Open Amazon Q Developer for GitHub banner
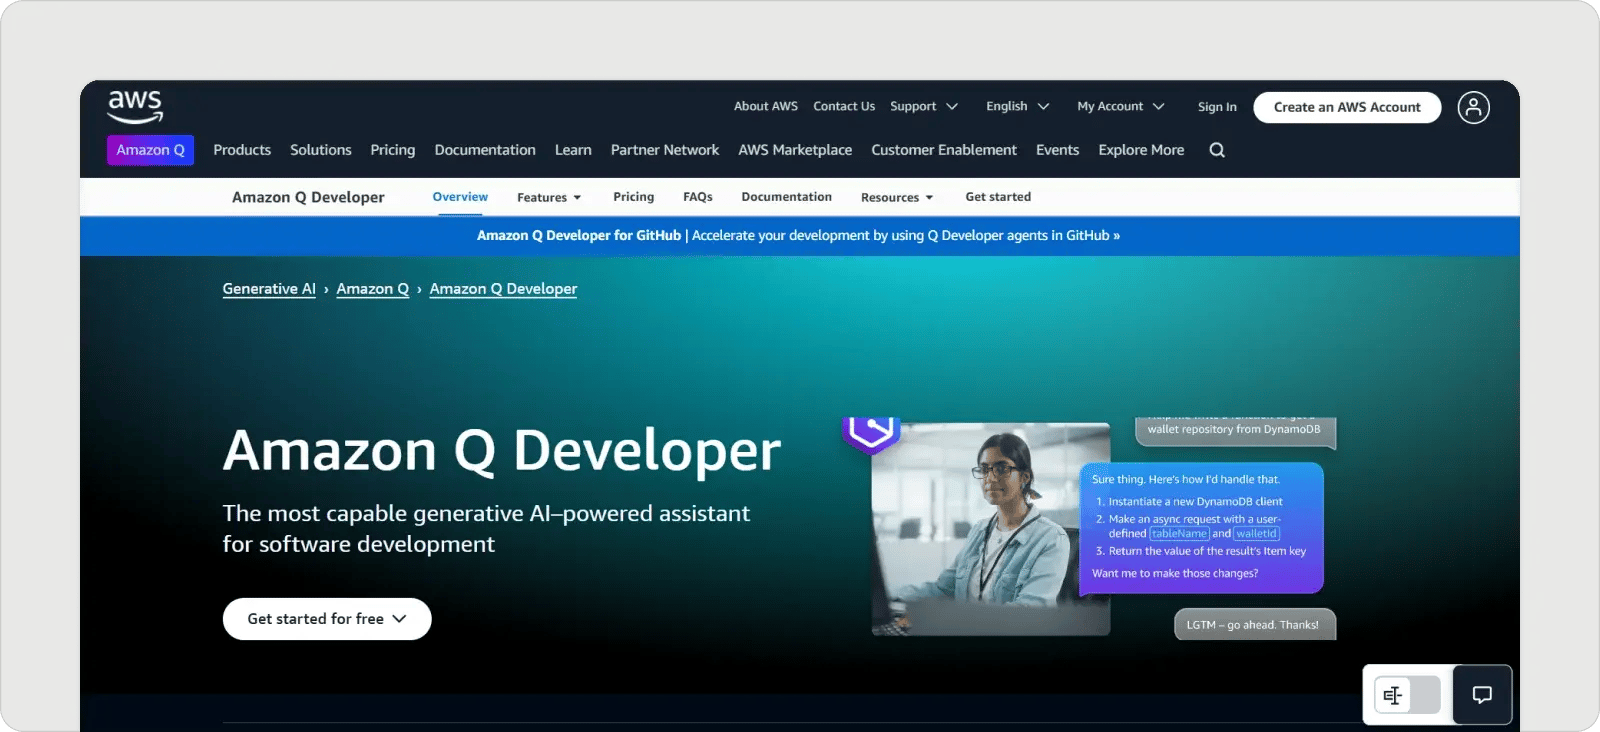 coord(798,236)
